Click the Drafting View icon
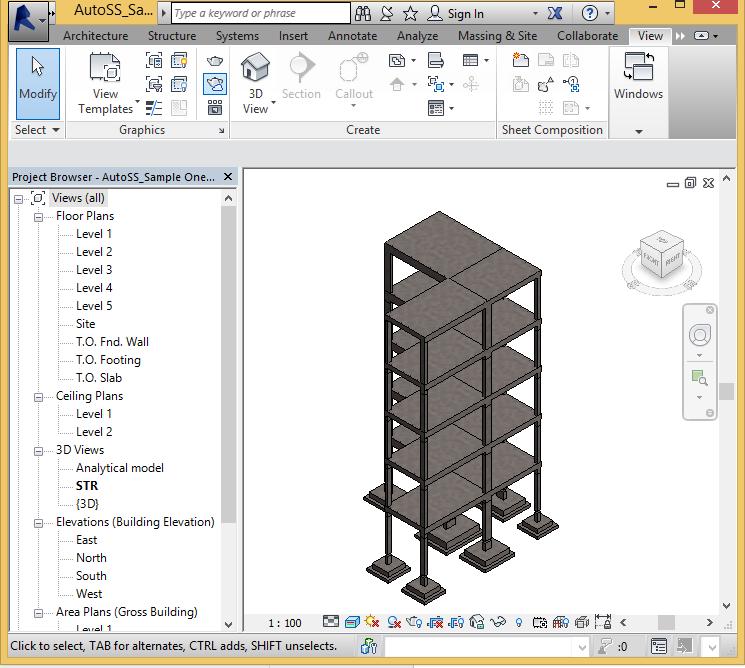Image resolution: width=745 pixels, height=668 pixels. coord(436,60)
